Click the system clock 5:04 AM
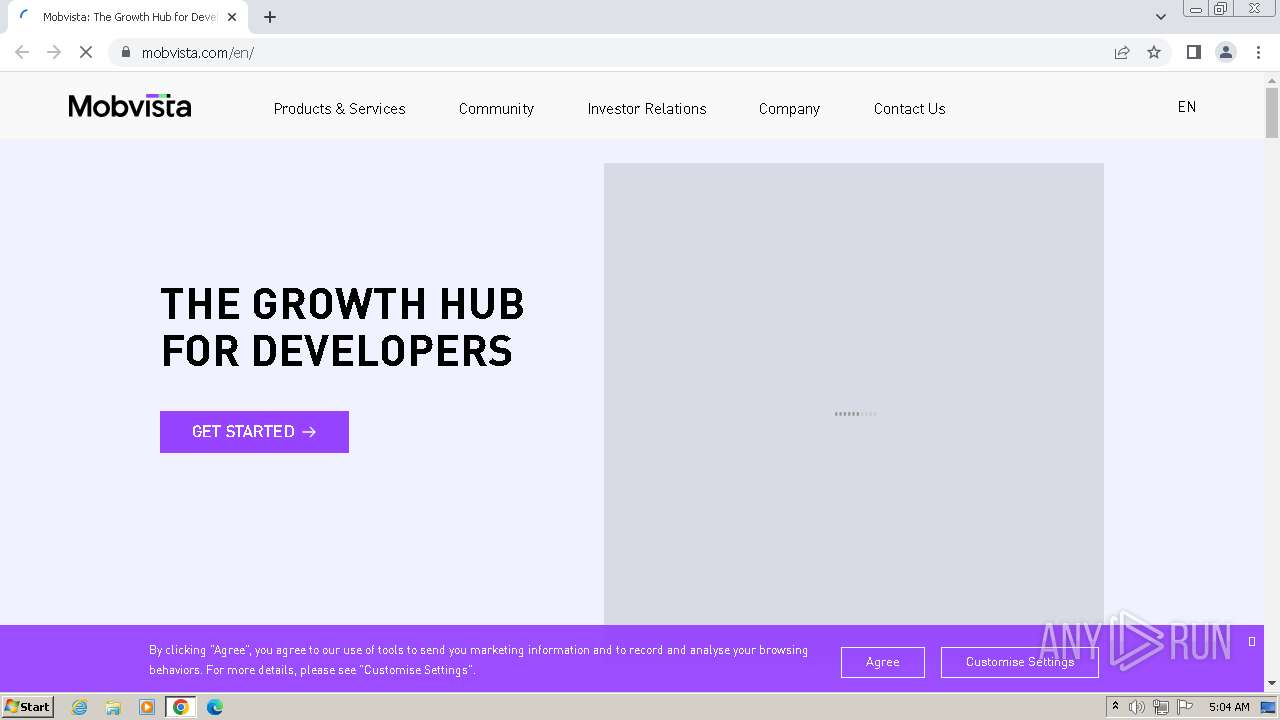The height and width of the screenshot is (720, 1280). [x=1229, y=707]
